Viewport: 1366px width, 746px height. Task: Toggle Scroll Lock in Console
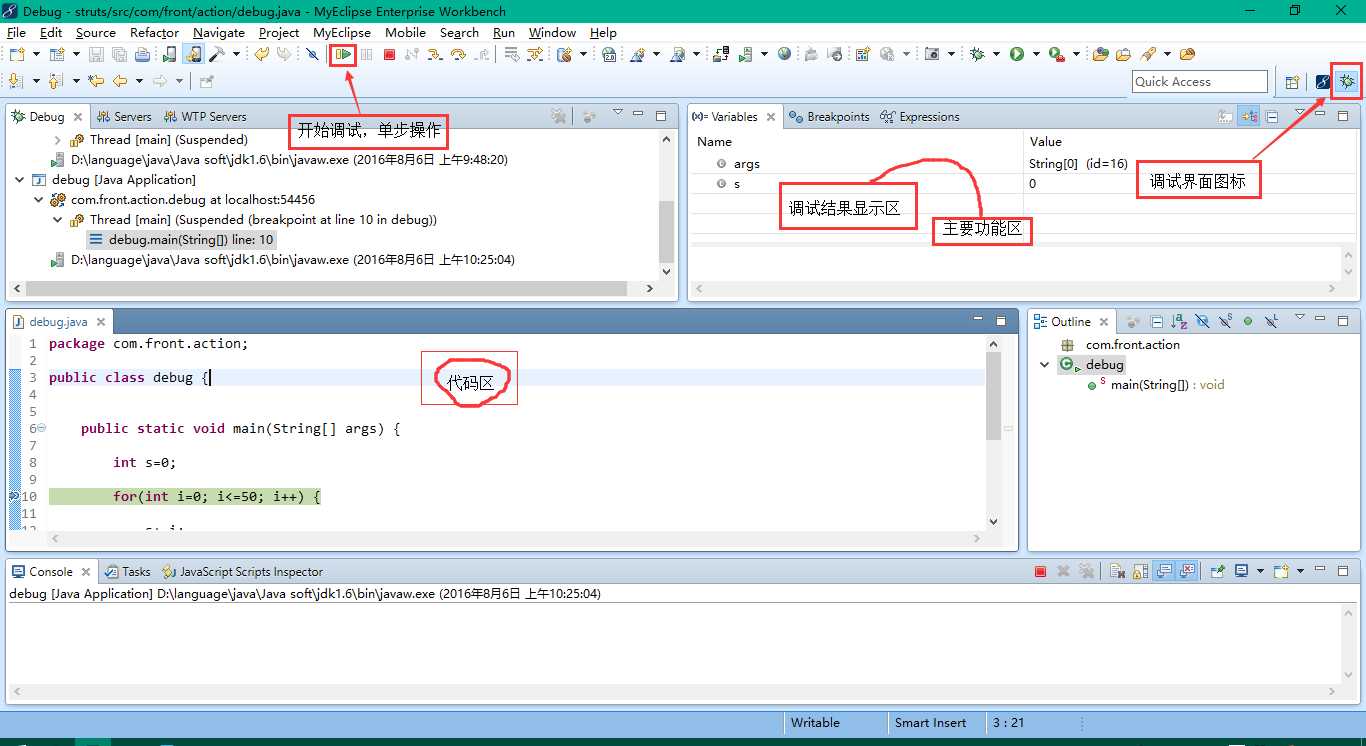pos(1140,571)
